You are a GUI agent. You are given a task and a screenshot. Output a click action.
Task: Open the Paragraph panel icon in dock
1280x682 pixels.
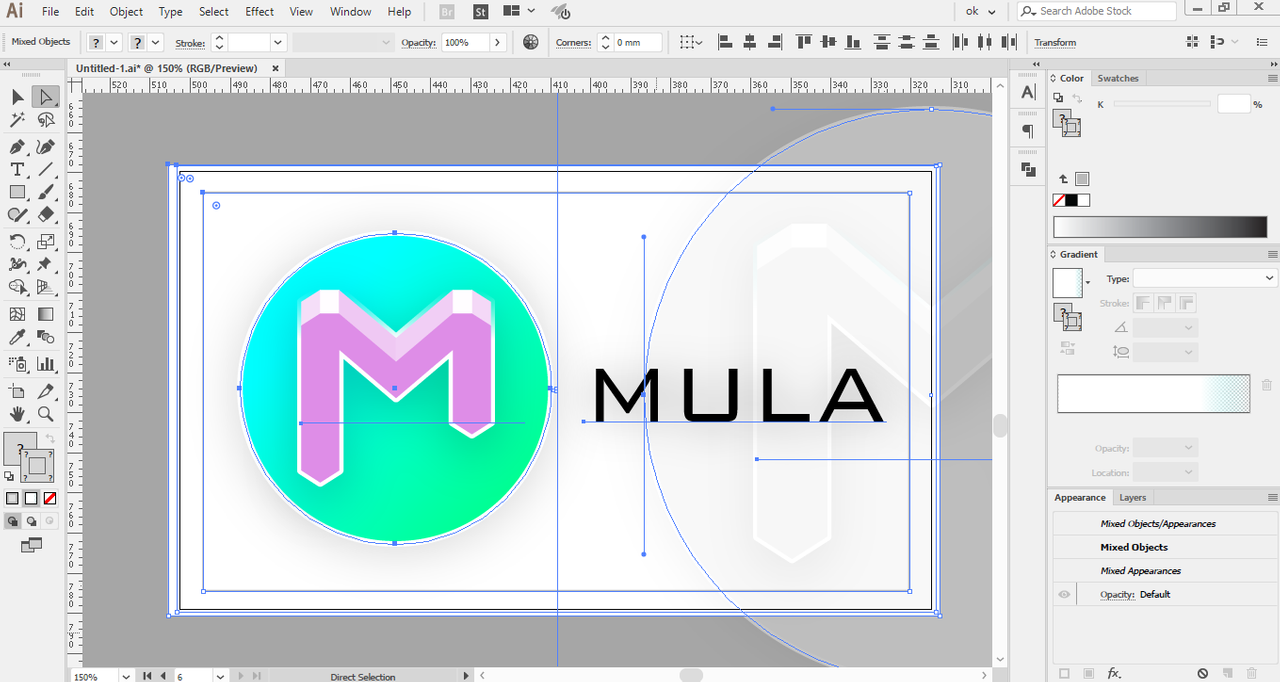(1028, 131)
